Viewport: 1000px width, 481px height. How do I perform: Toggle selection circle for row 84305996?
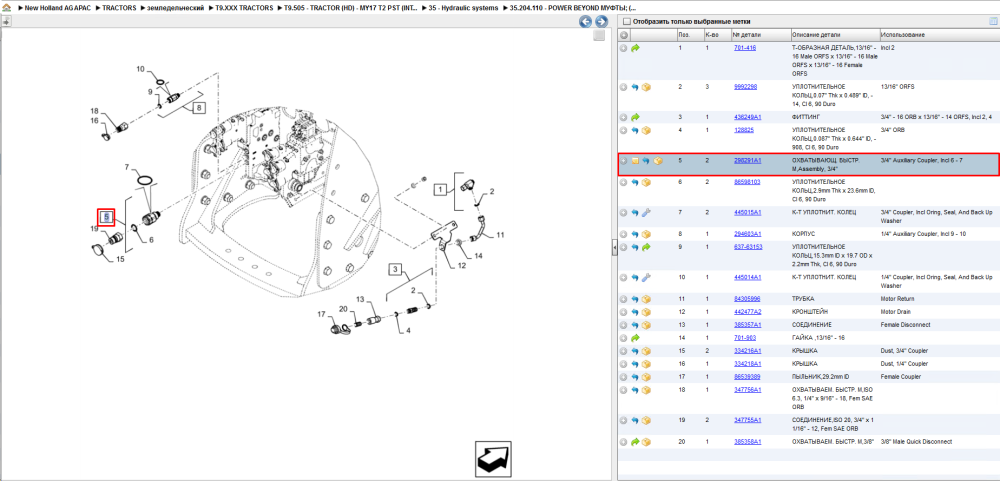click(624, 299)
